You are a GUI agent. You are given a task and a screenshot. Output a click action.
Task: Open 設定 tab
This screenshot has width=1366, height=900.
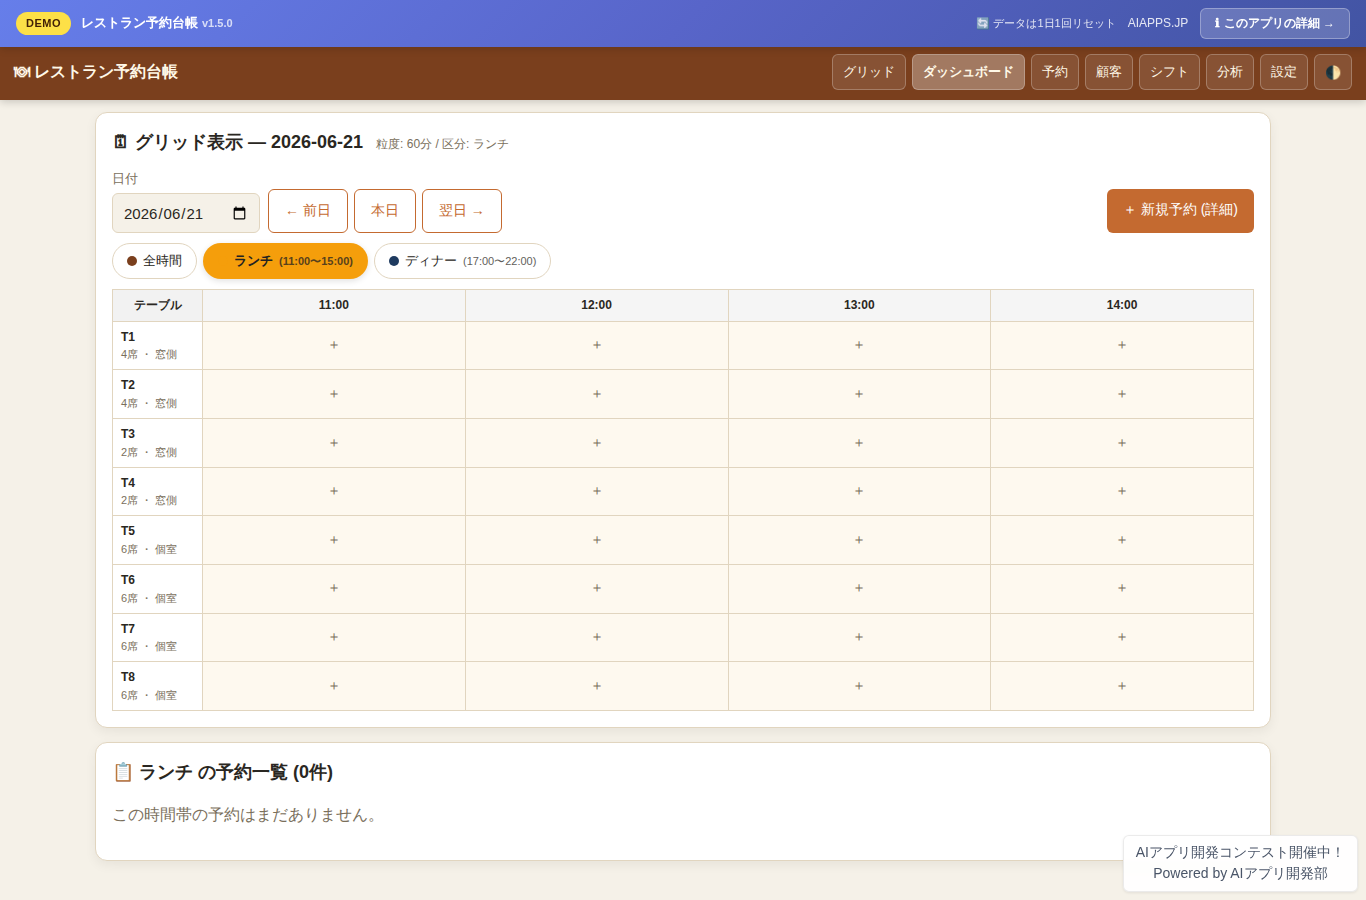point(1284,72)
